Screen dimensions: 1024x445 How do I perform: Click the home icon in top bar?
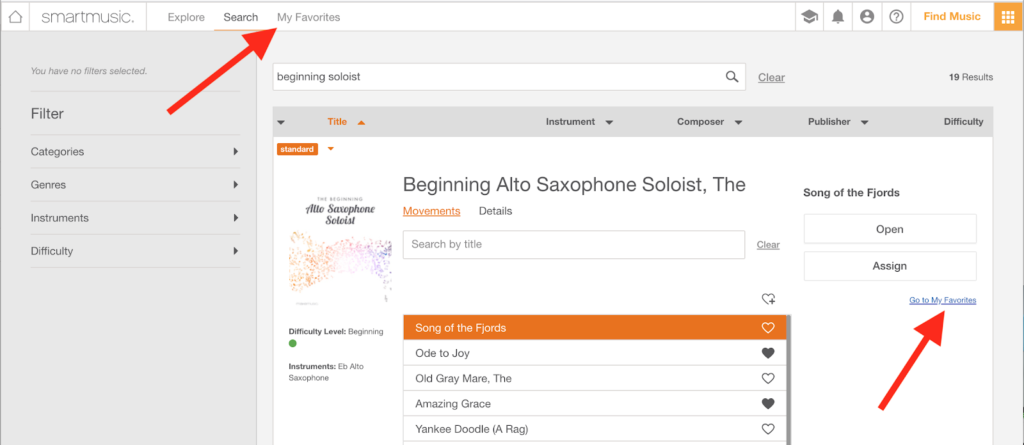coord(15,17)
